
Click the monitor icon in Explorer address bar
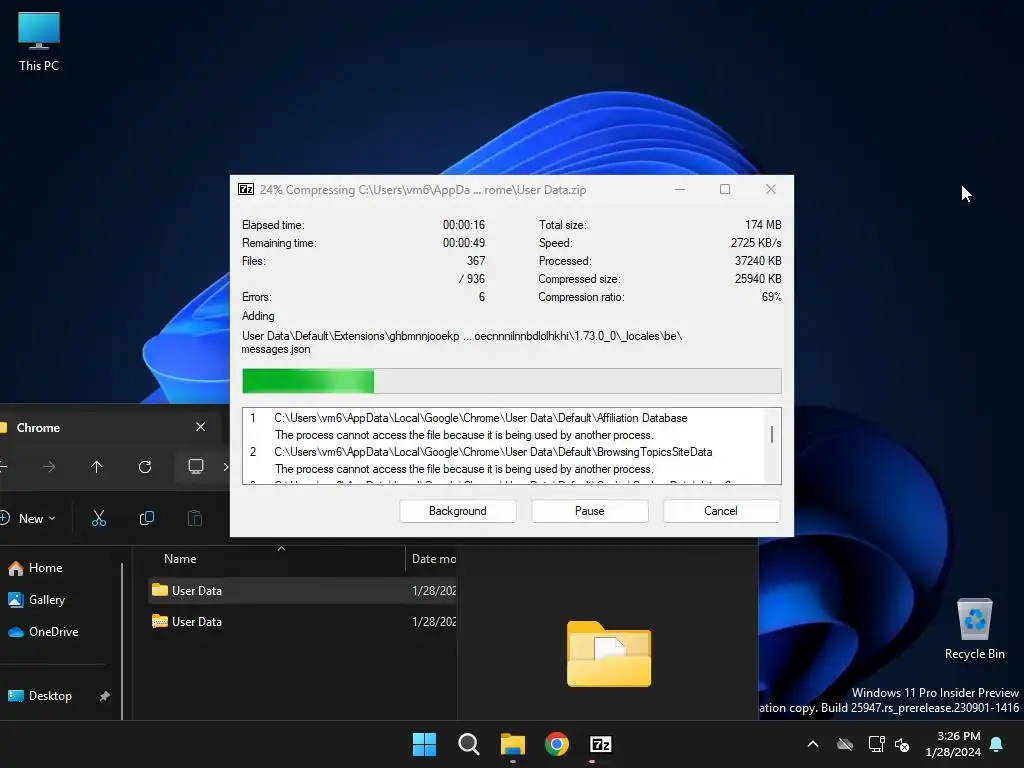[x=196, y=466]
